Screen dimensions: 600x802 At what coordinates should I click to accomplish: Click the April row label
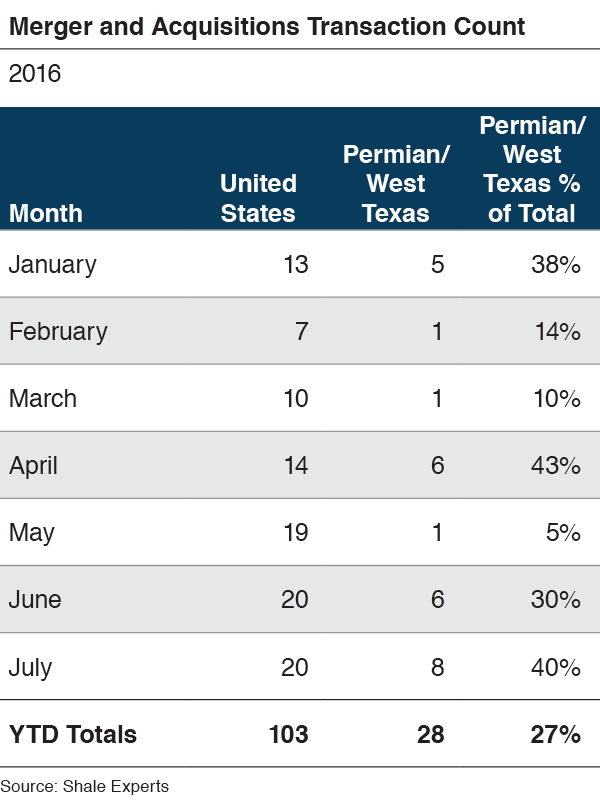(x=34, y=465)
